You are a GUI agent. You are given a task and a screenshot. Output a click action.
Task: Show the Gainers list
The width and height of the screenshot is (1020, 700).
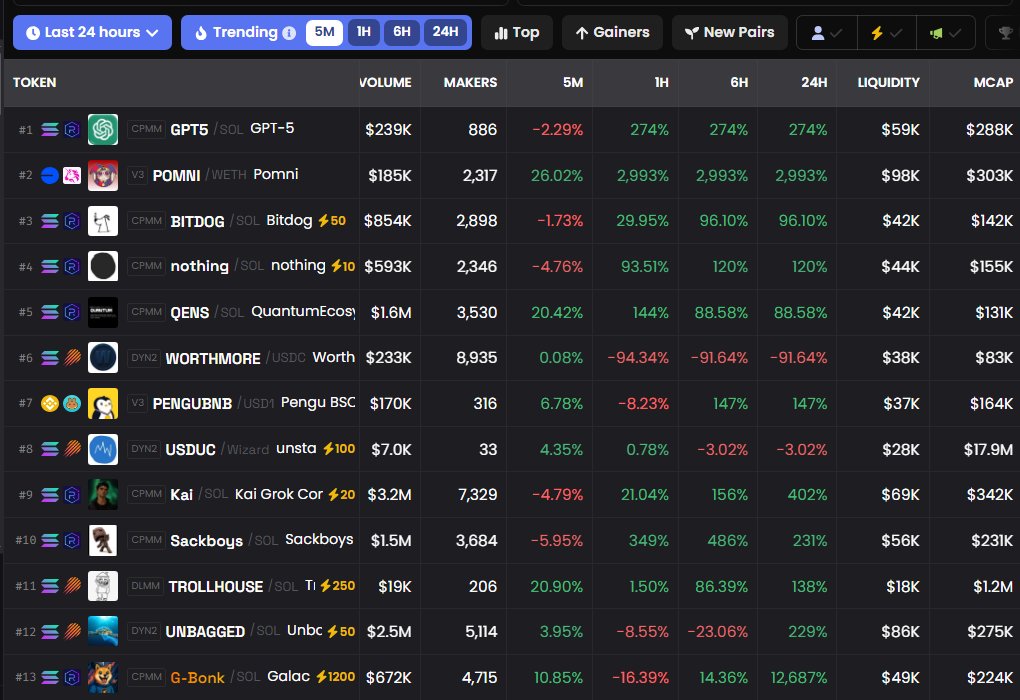(x=612, y=33)
